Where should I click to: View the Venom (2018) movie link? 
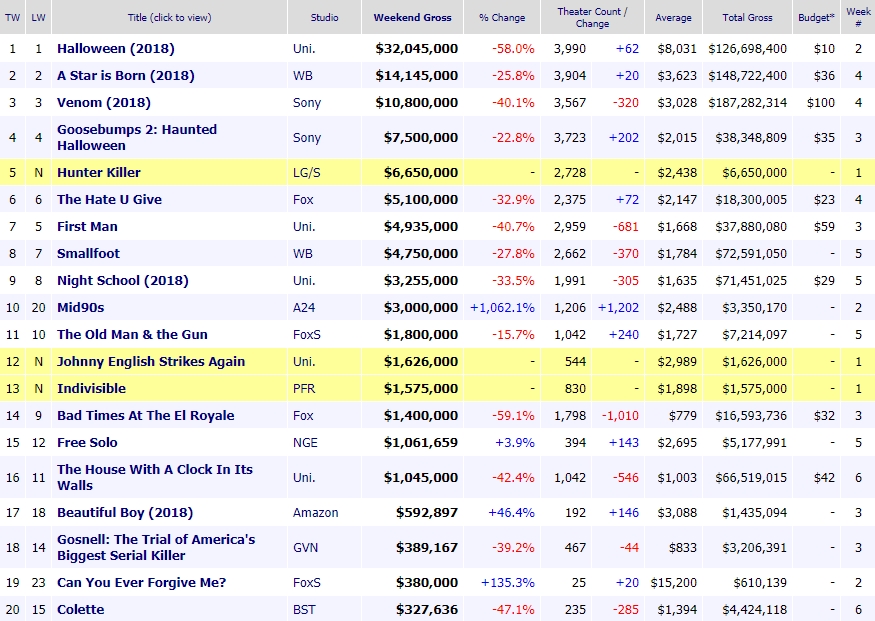(104, 103)
